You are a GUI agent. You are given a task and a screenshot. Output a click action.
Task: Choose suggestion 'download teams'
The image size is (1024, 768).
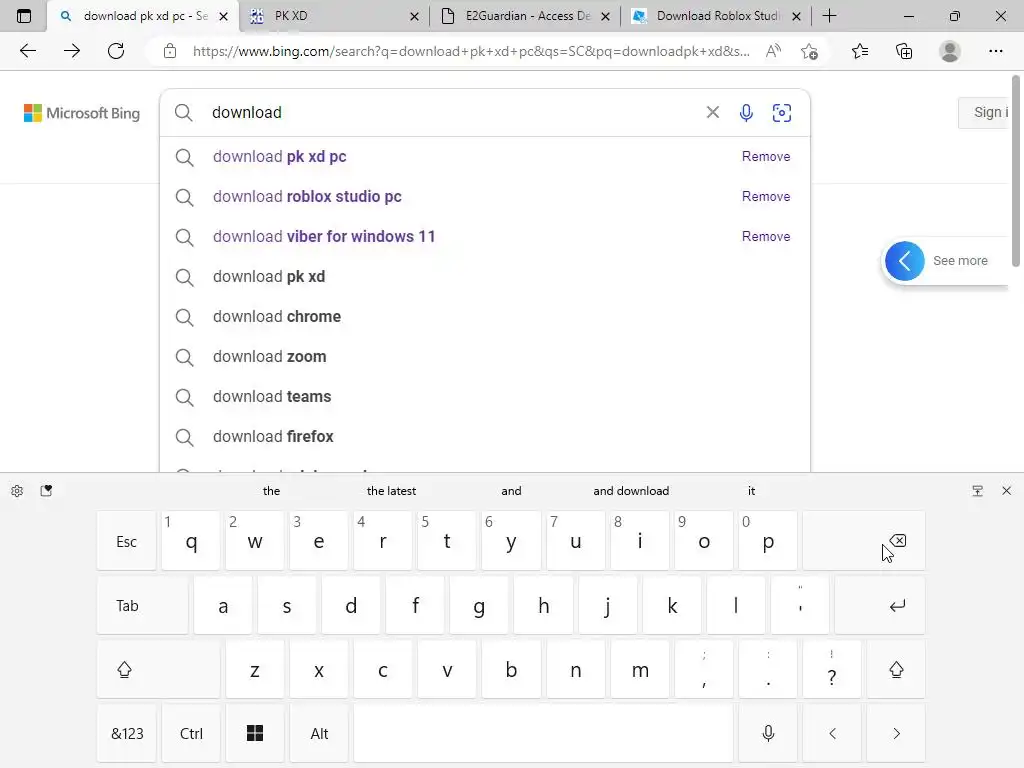(x=485, y=396)
